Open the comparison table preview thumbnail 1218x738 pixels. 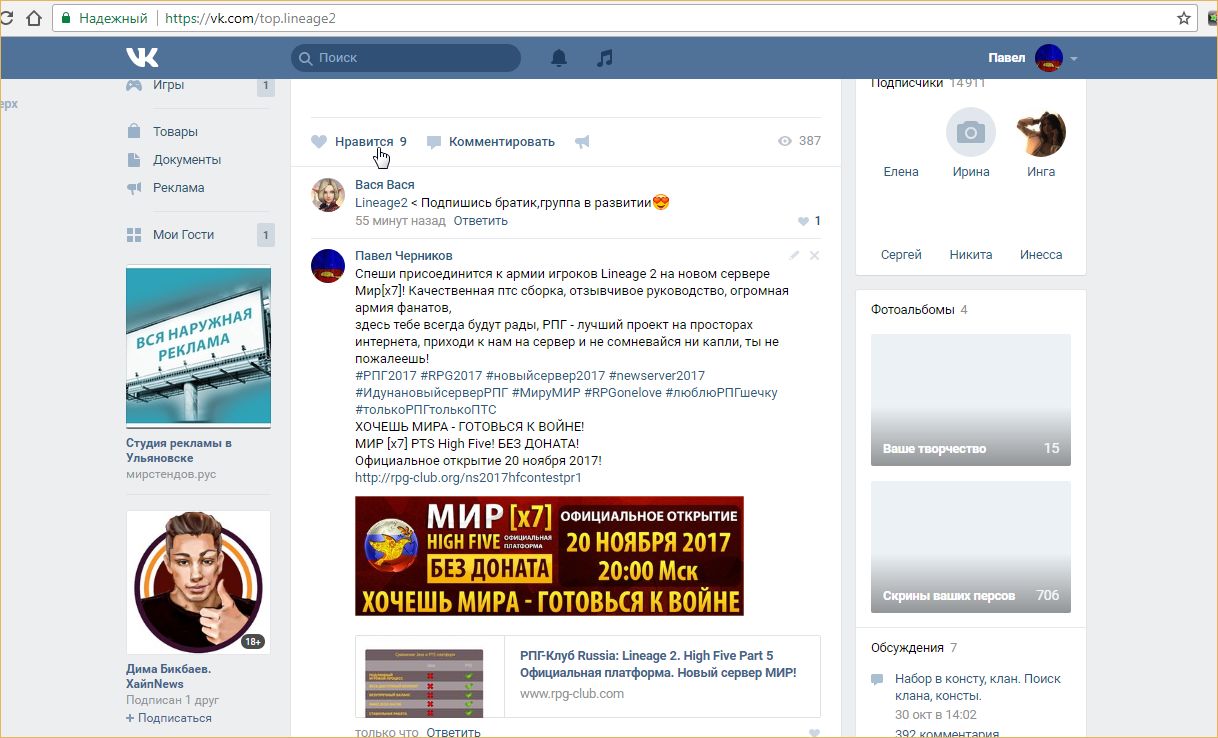tap(424, 683)
